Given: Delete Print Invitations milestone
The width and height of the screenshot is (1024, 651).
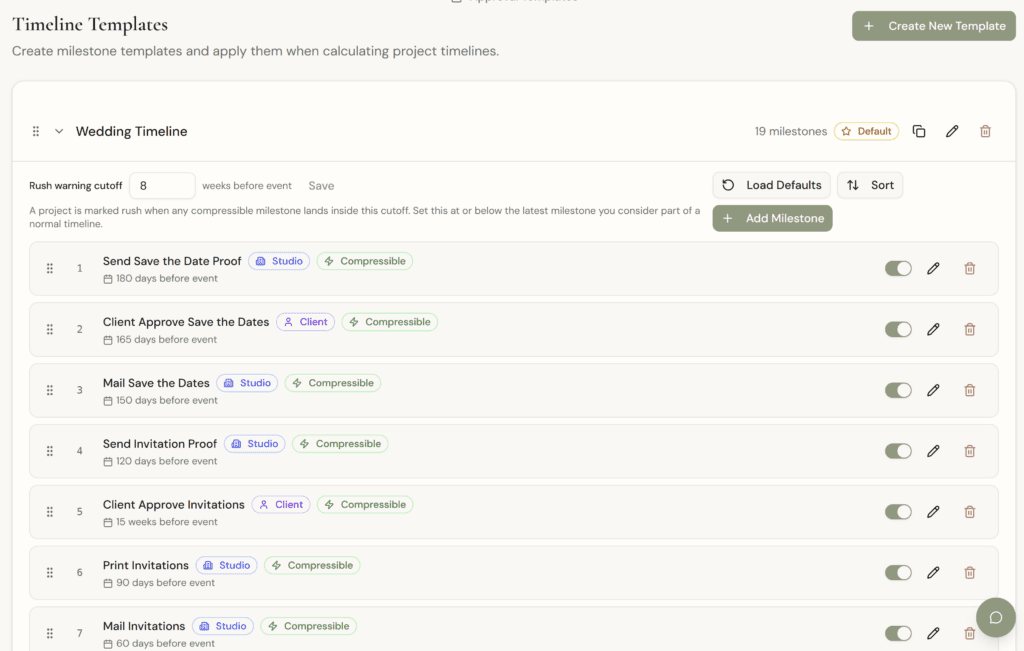Looking at the screenshot, I should [x=970, y=572].
